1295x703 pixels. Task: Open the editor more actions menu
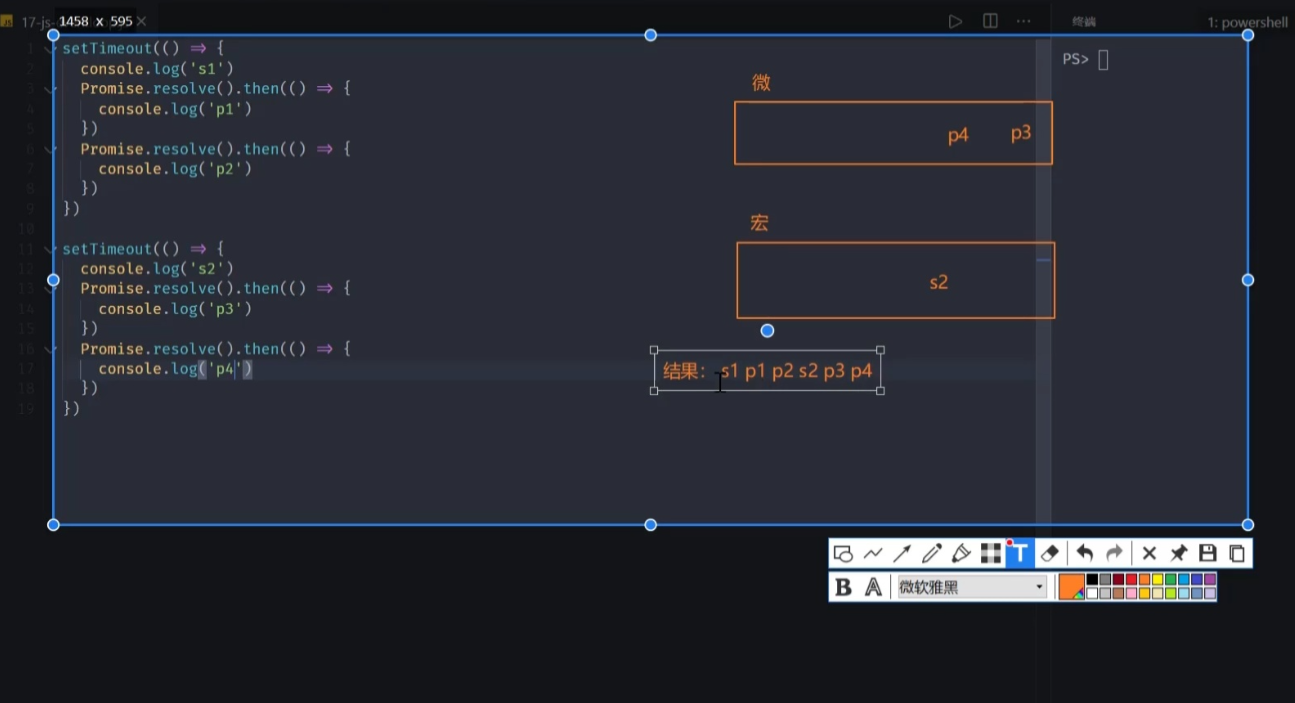[x=1023, y=21]
